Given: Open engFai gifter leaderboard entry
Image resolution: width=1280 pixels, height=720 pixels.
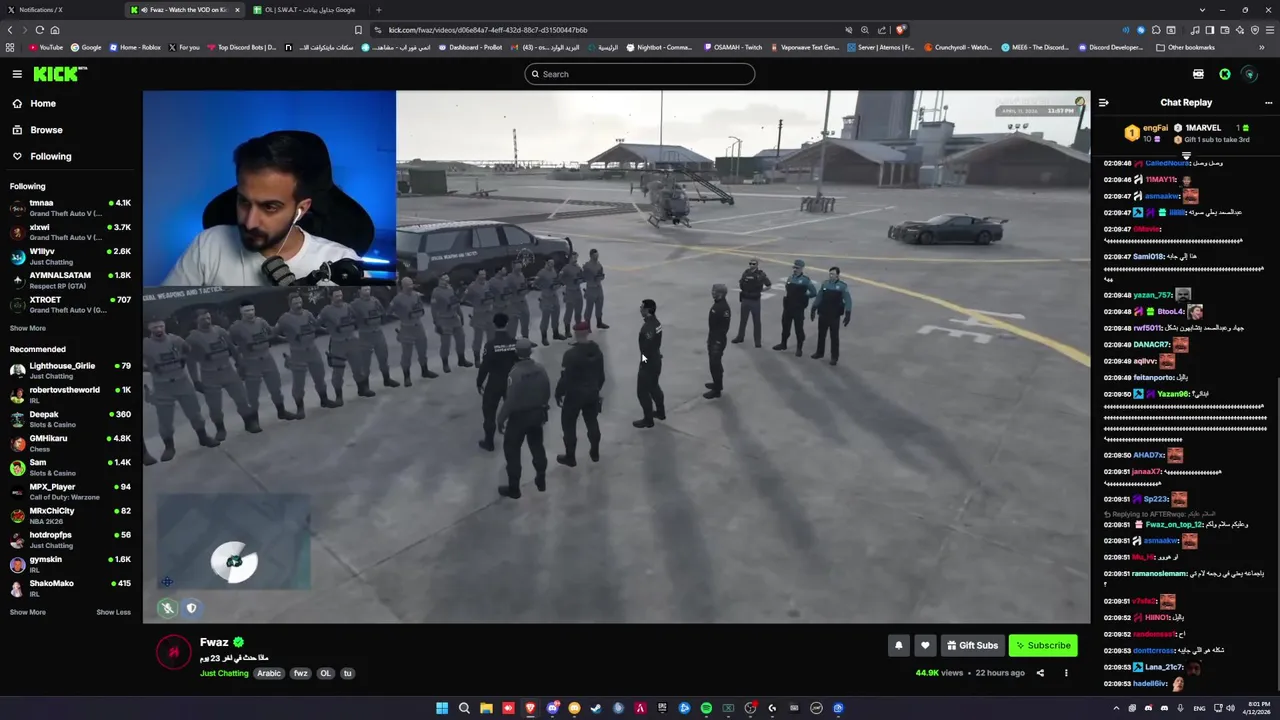Looking at the screenshot, I should [1148, 132].
